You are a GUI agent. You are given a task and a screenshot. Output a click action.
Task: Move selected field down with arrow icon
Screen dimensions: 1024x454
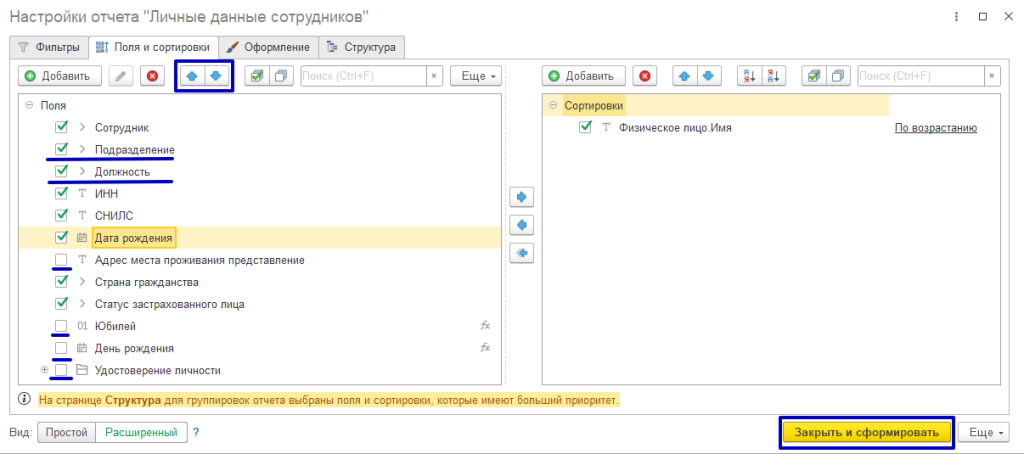pyautogui.click(x=216, y=76)
